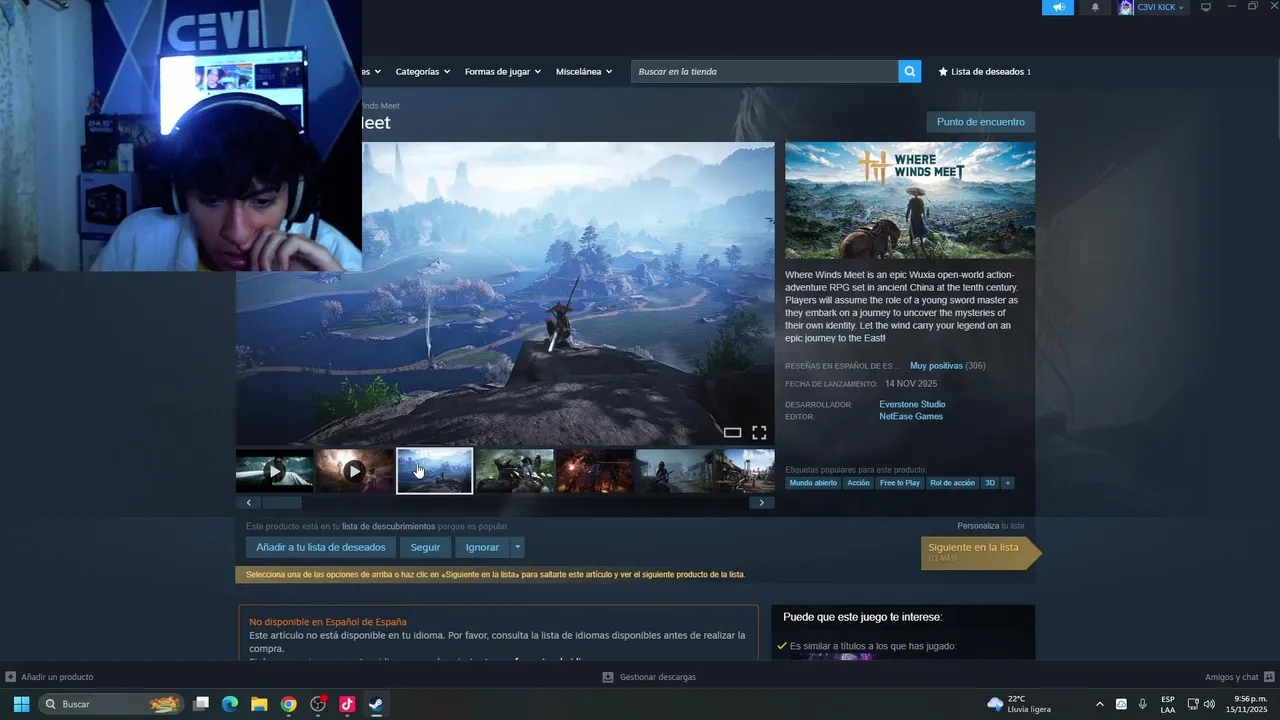Open the Muy positivas reviews link
Image resolution: width=1280 pixels, height=720 pixels.
[936, 366]
